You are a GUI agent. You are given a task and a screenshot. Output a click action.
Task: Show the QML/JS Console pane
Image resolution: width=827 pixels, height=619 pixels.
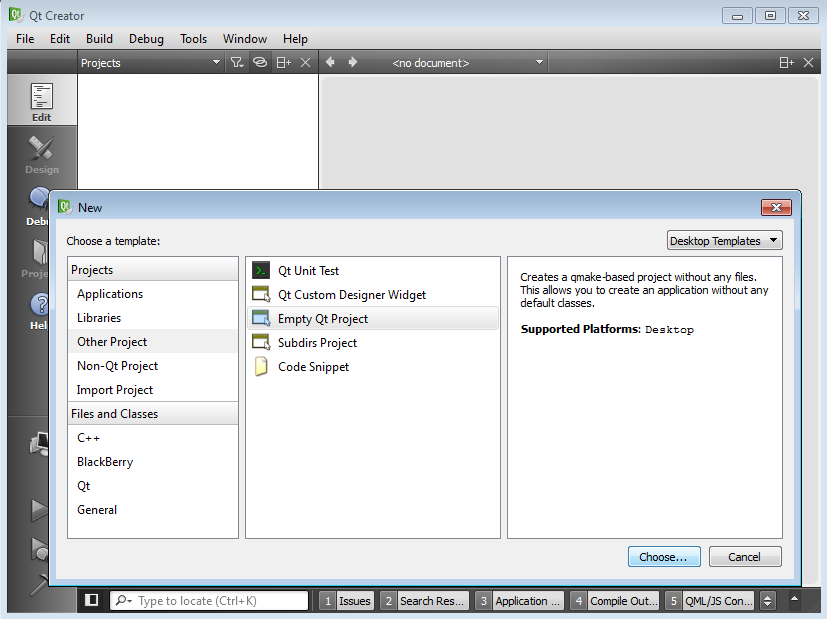pos(709,601)
